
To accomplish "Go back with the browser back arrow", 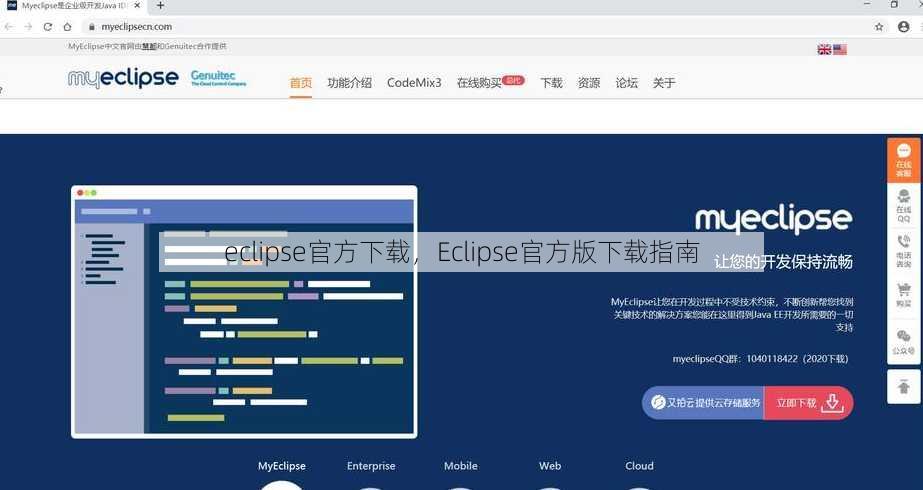I will 8,27.
